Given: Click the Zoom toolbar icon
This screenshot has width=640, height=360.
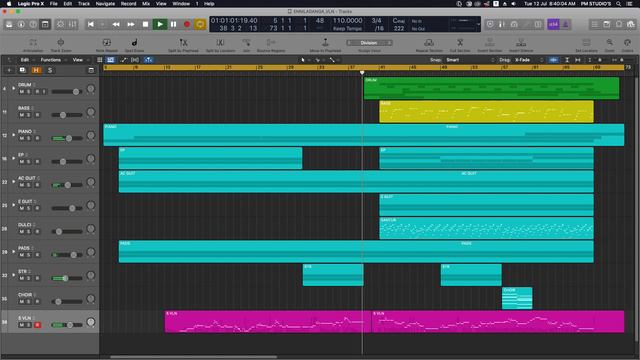Looking at the screenshot, I should 609,42.
